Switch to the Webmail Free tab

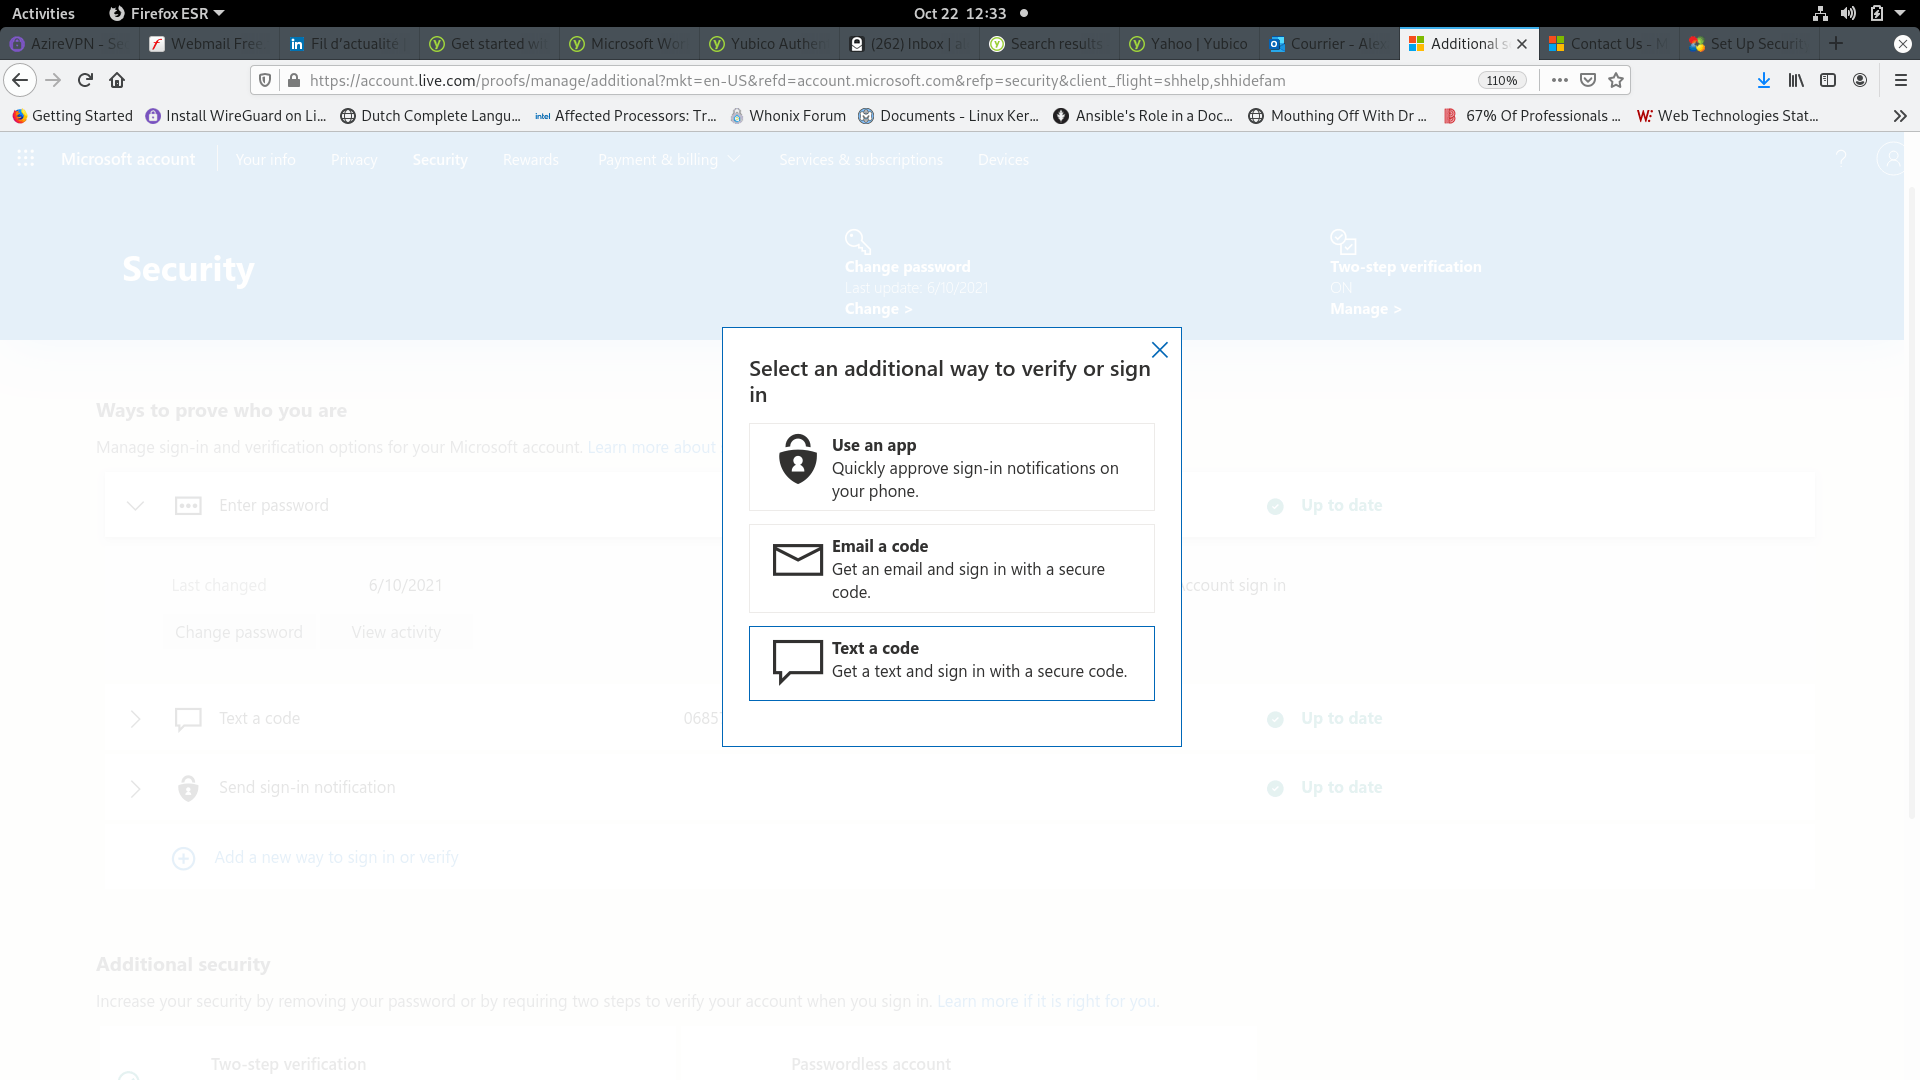210,43
